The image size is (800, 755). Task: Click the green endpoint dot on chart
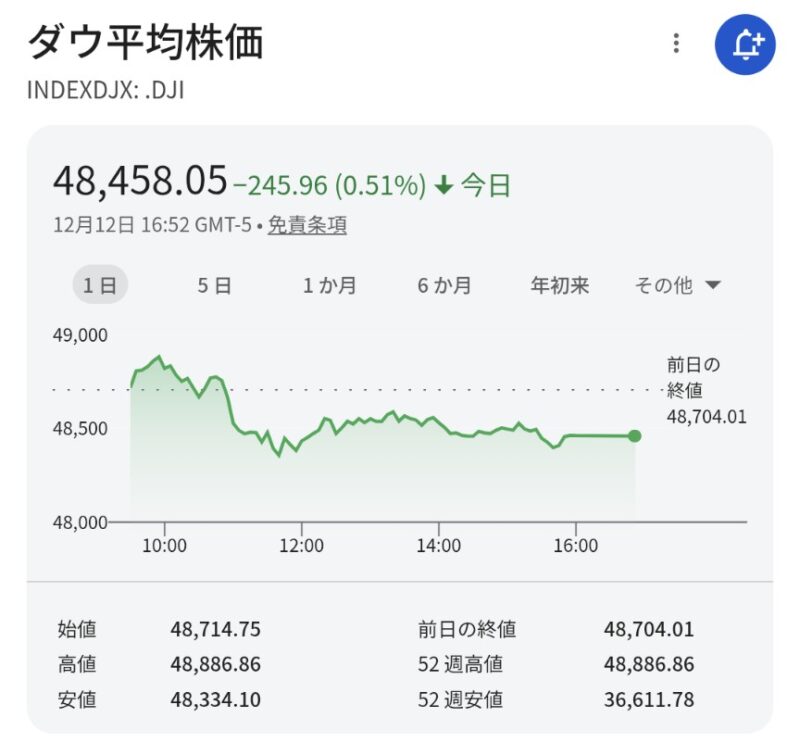tap(635, 436)
